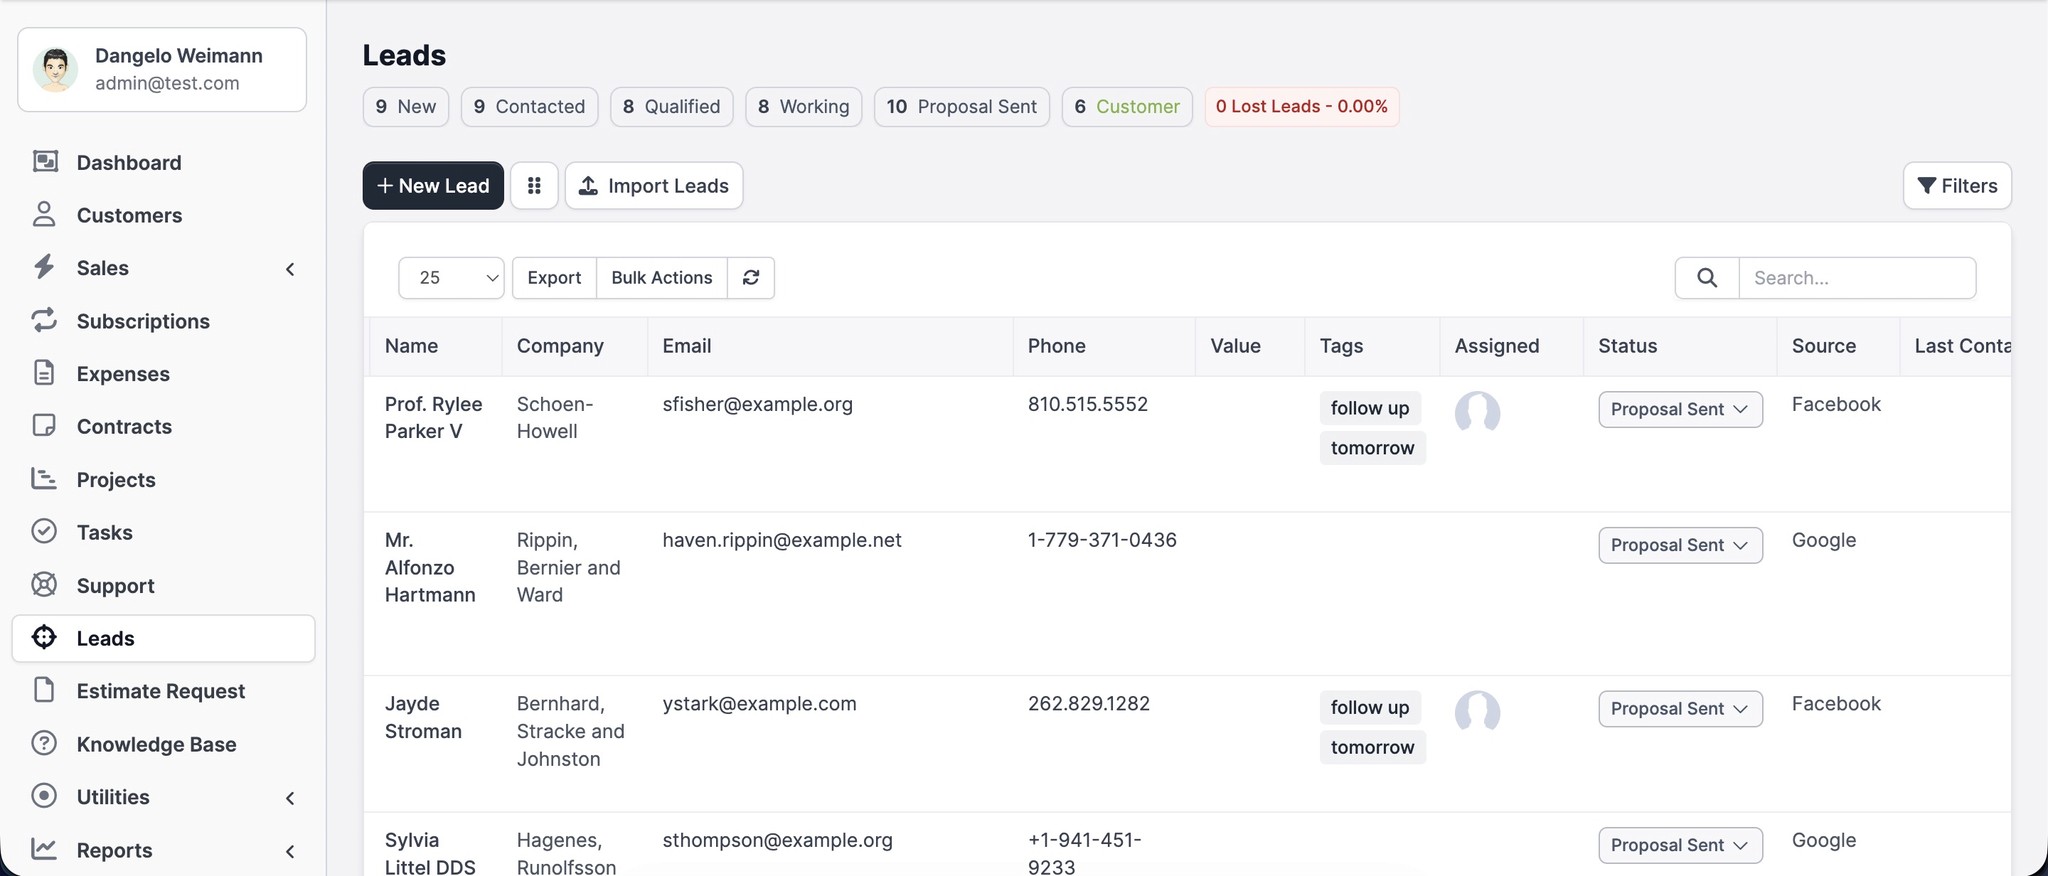This screenshot has width=2048, height=876.
Task: Click the Sales lightning bolt icon
Action: (x=44, y=267)
